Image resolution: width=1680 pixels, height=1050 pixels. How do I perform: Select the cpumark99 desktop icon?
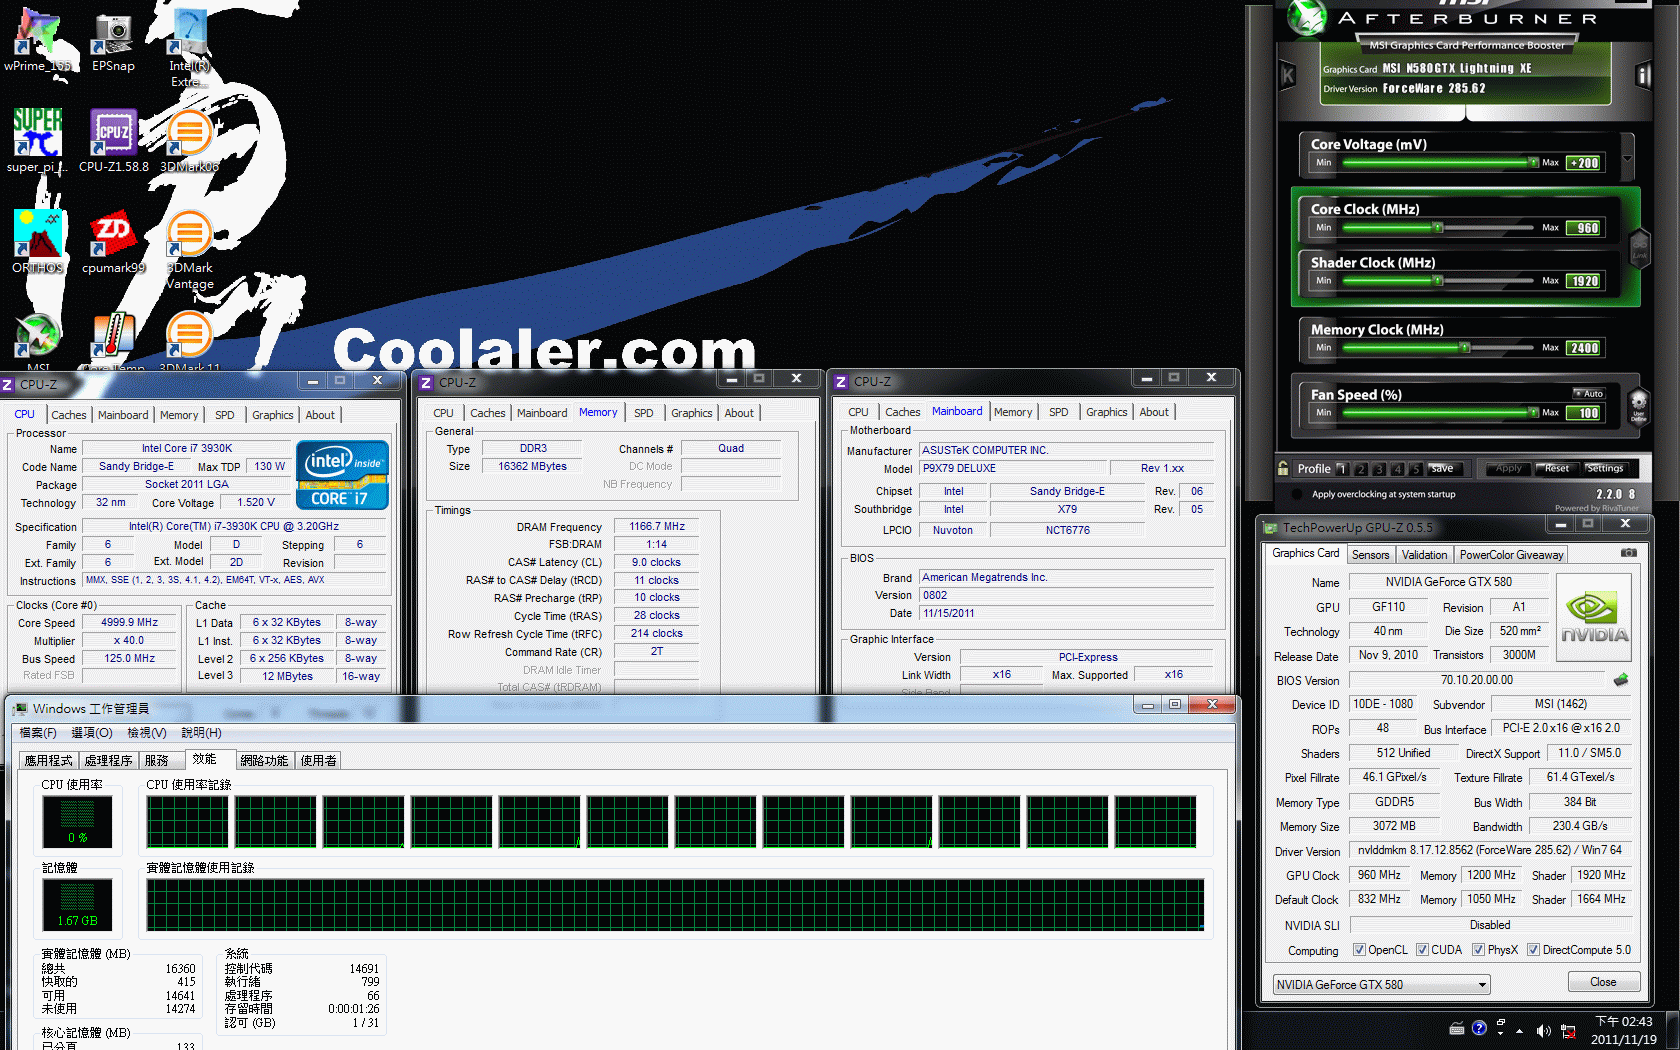point(113,241)
